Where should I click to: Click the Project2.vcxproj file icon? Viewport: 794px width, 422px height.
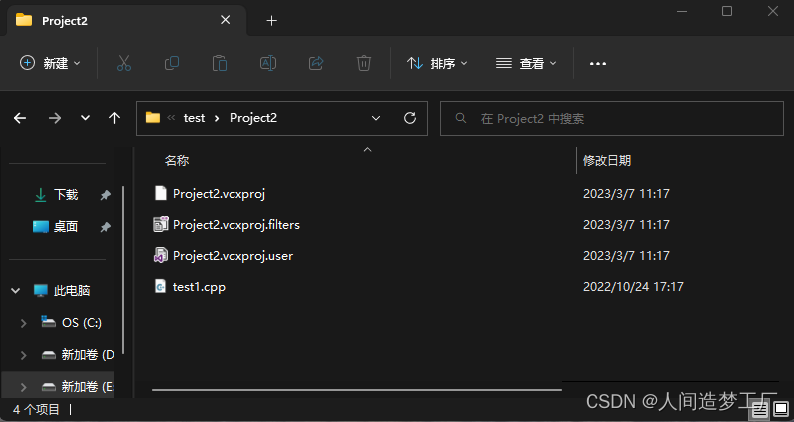point(161,193)
